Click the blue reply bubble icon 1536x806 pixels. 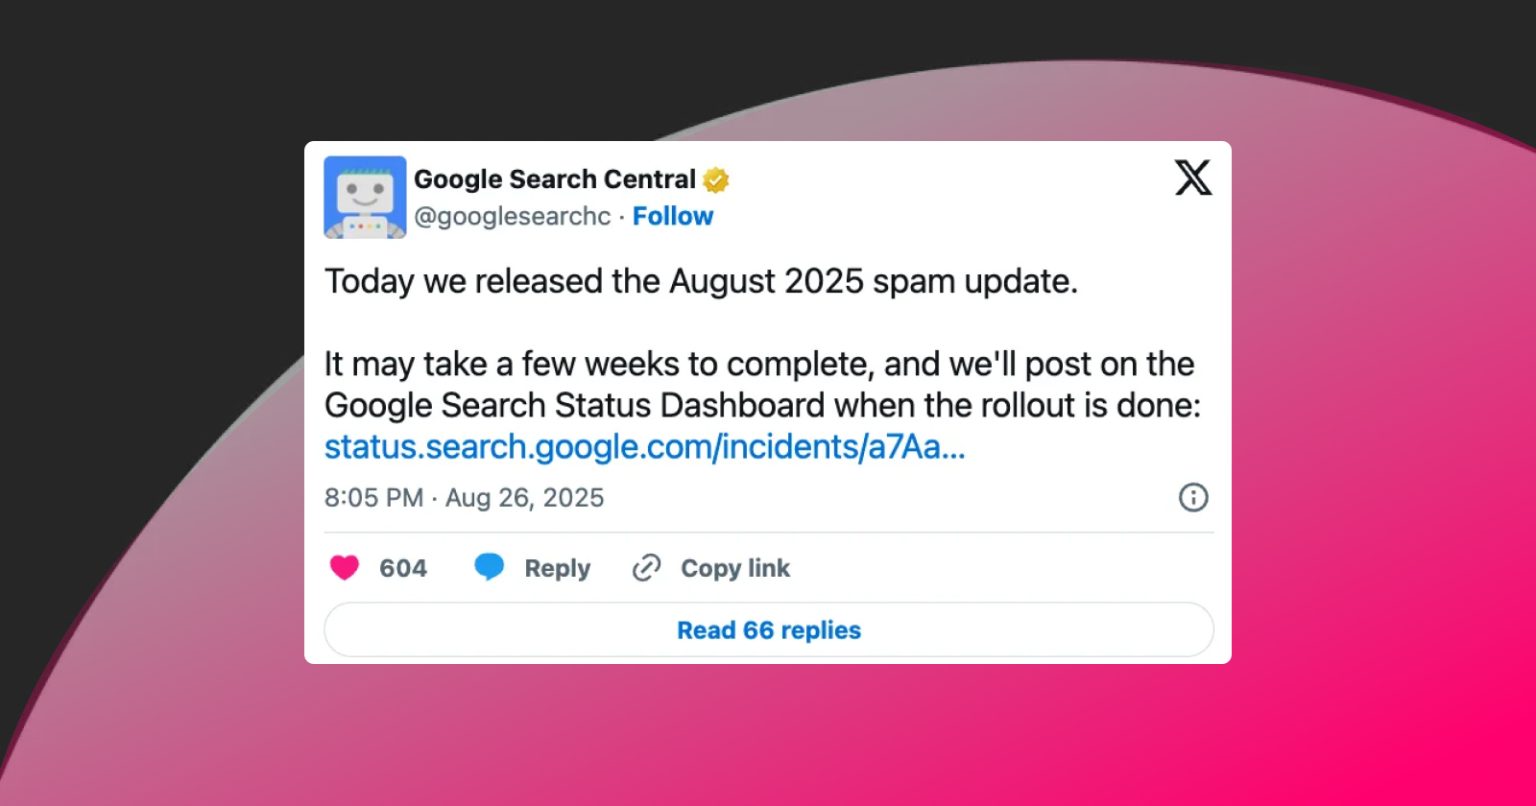pos(489,568)
